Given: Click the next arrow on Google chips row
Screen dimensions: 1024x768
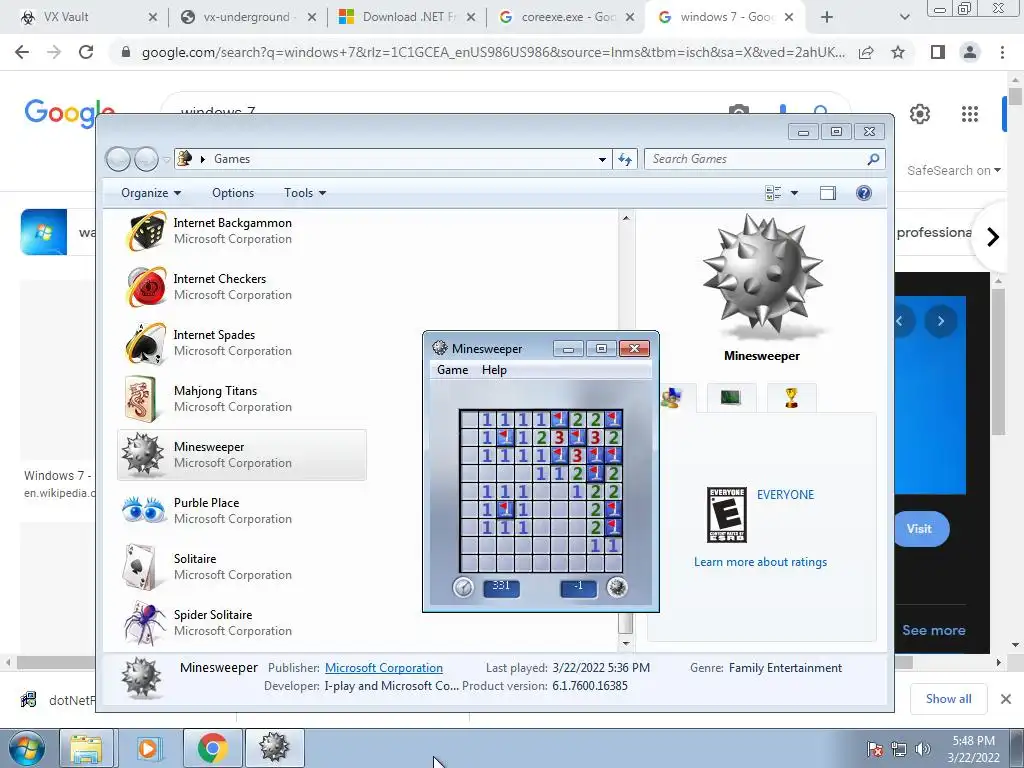Looking at the screenshot, I should pyautogui.click(x=993, y=236).
